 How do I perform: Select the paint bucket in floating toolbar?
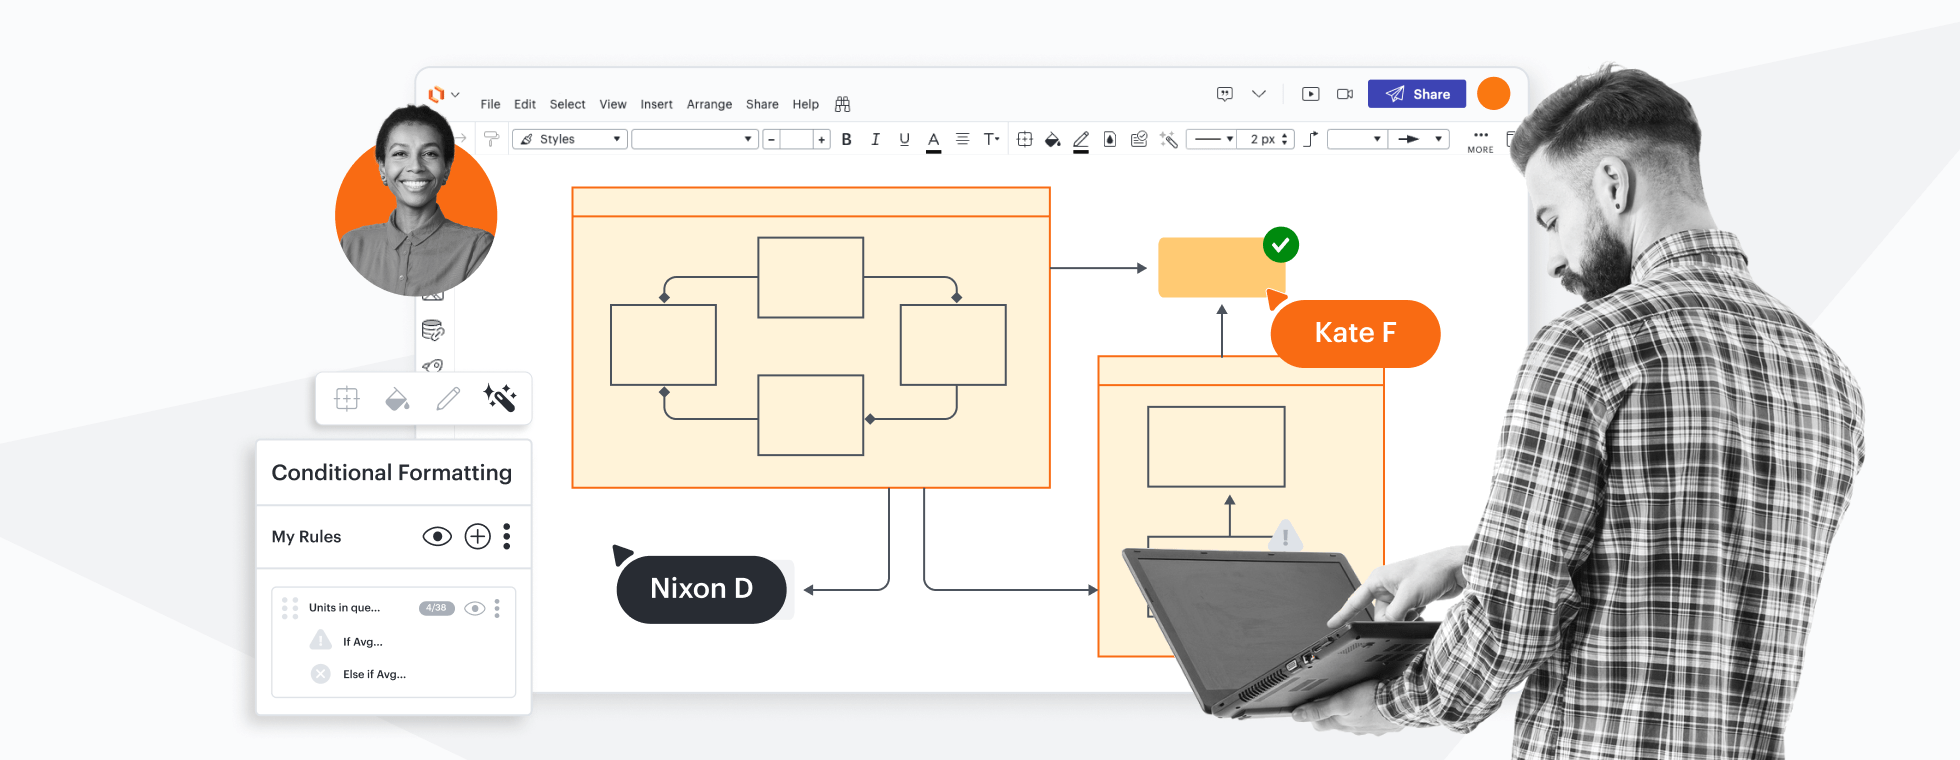(397, 399)
